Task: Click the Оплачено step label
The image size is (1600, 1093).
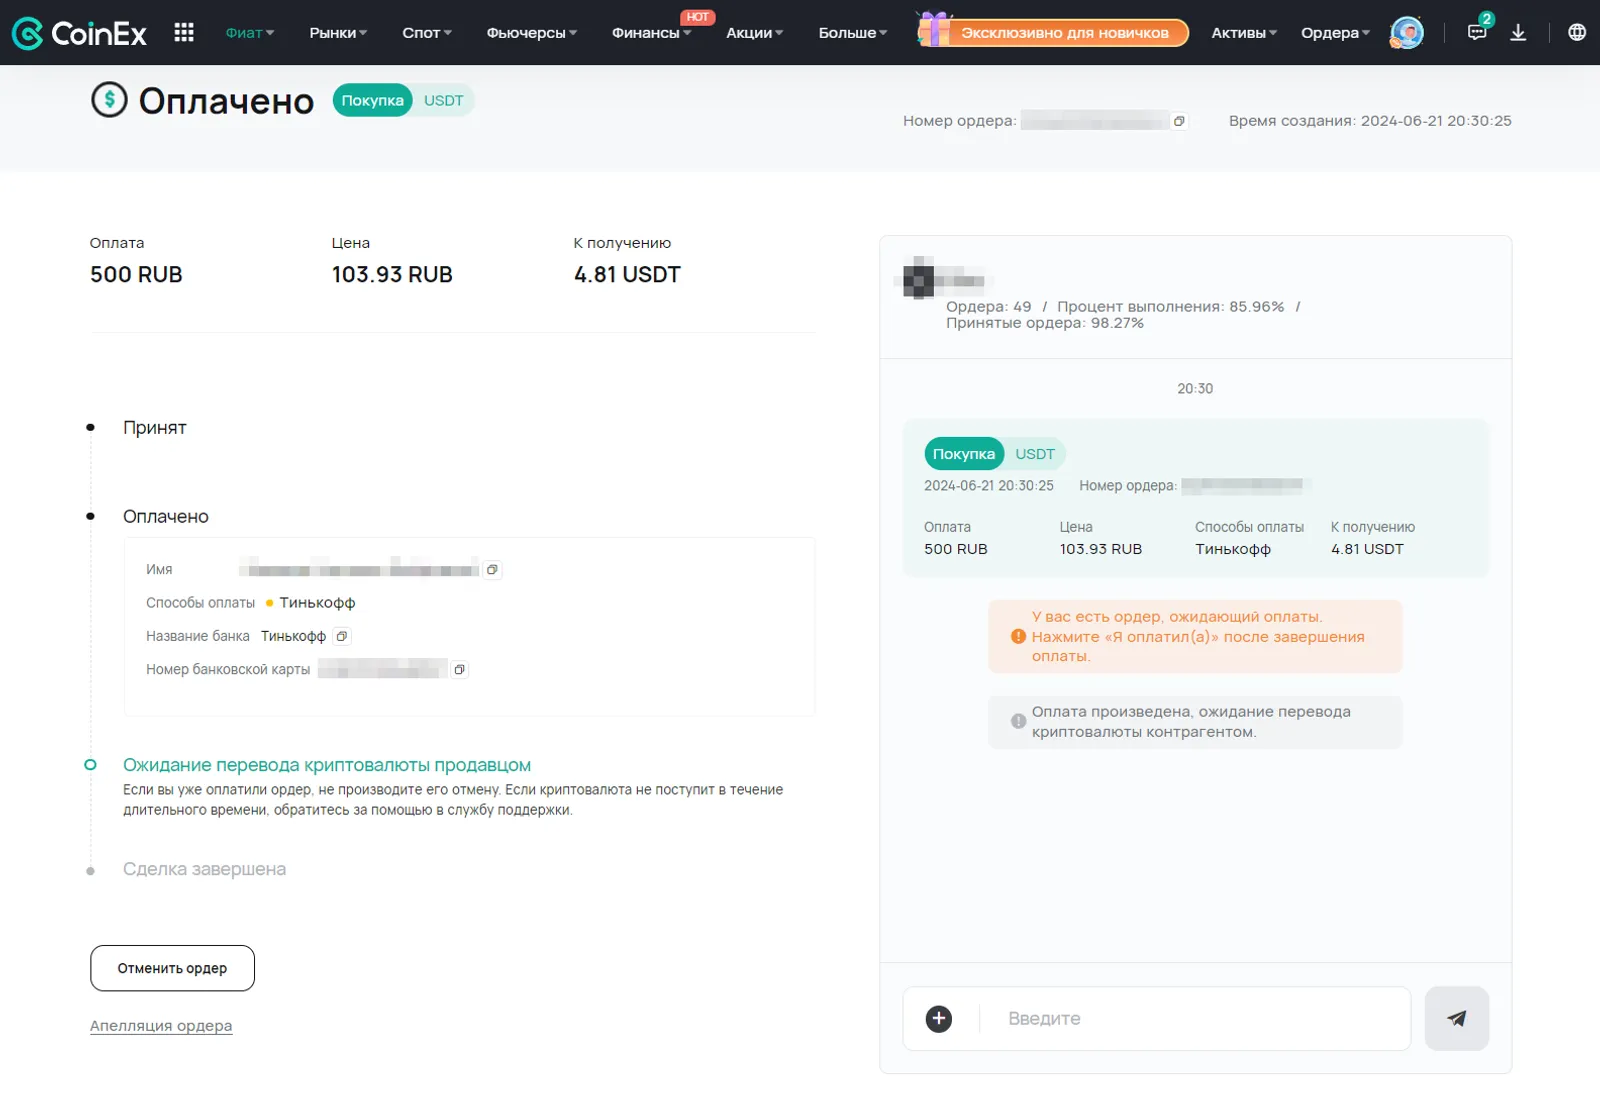Action: [x=166, y=517]
